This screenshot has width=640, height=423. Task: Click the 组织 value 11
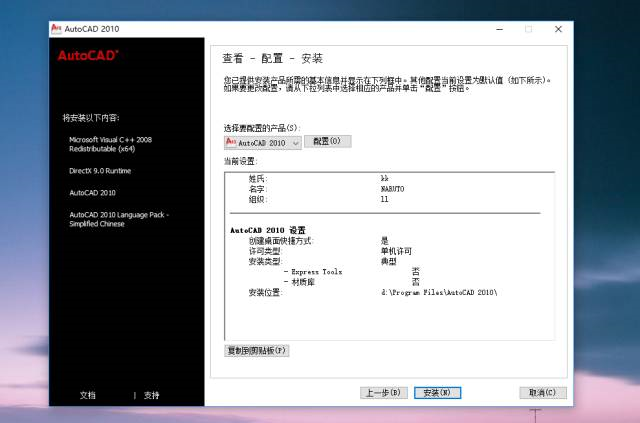(x=384, y=199)
